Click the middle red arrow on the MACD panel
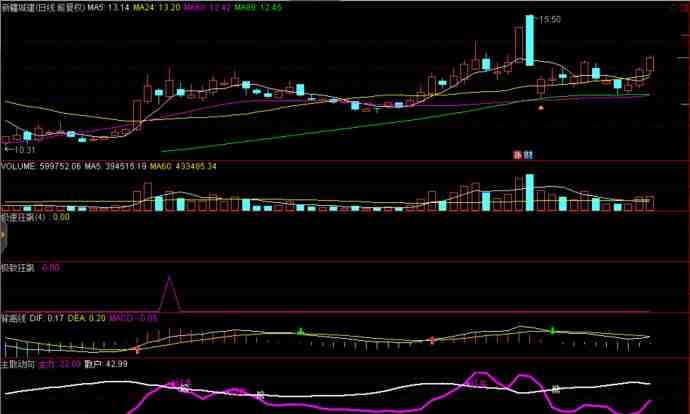The width and height of the screenshot is (690, 414). [433, 340]
